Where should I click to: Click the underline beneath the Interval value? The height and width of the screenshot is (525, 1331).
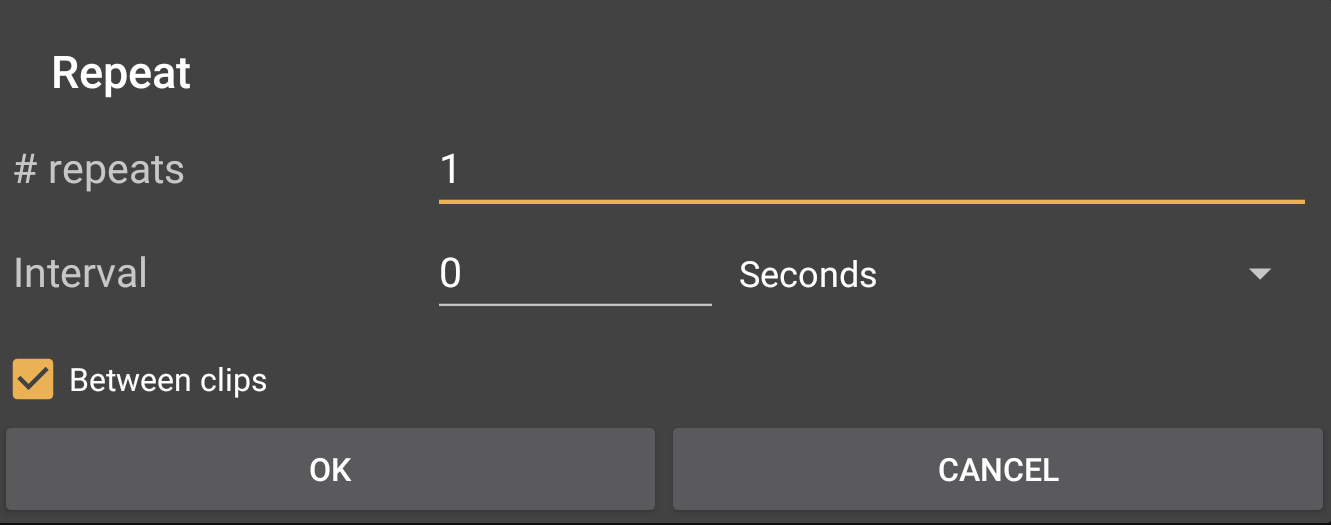575,303
